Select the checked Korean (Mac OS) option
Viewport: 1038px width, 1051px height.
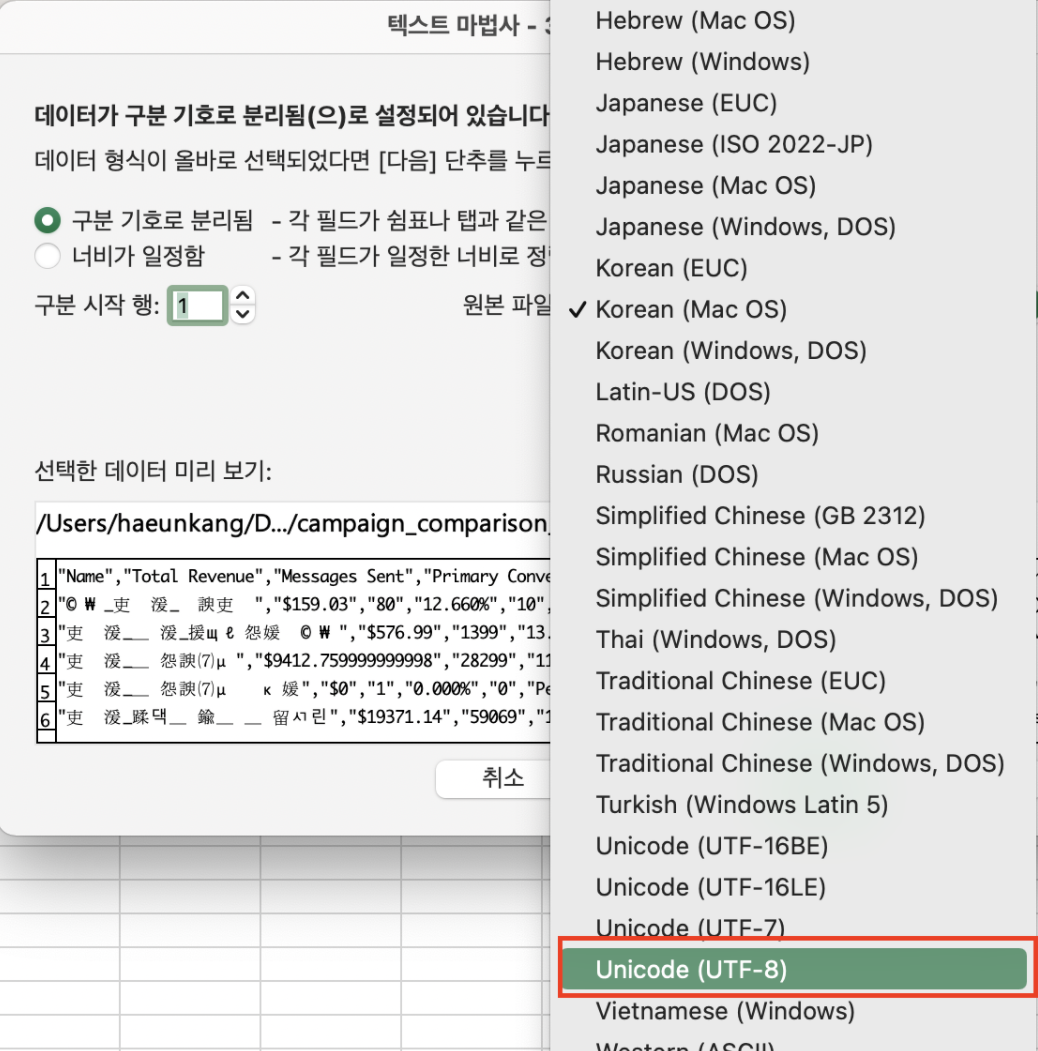pyautogui.click(x=793, y=310)
